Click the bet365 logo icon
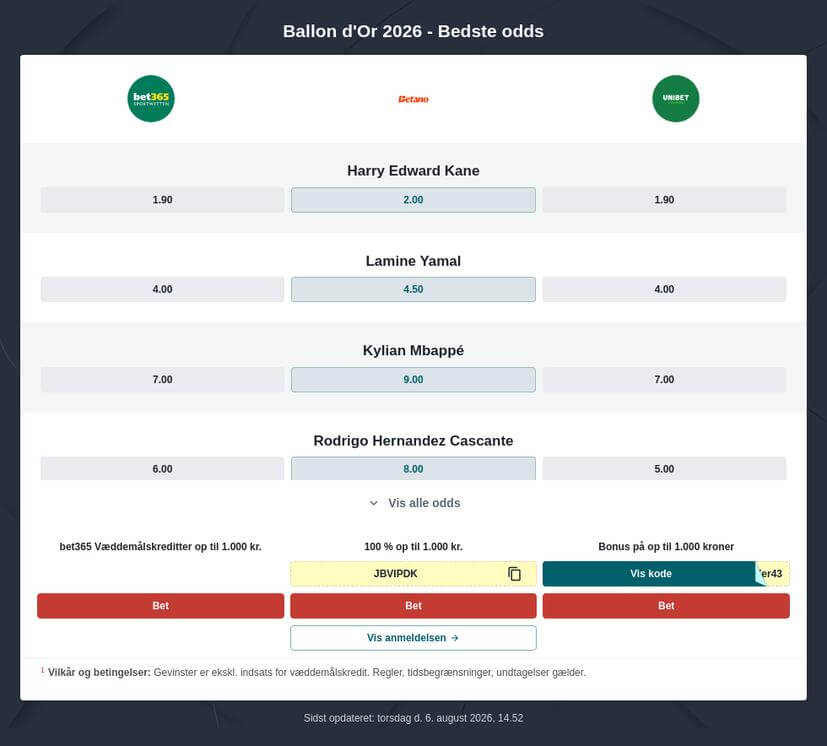This screenshot has height=746, width=827. click(x=151, y=99)
